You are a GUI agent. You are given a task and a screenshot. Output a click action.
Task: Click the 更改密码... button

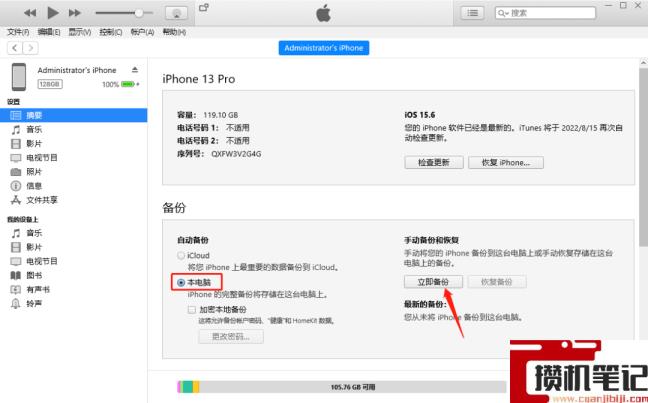click(231, 336)
